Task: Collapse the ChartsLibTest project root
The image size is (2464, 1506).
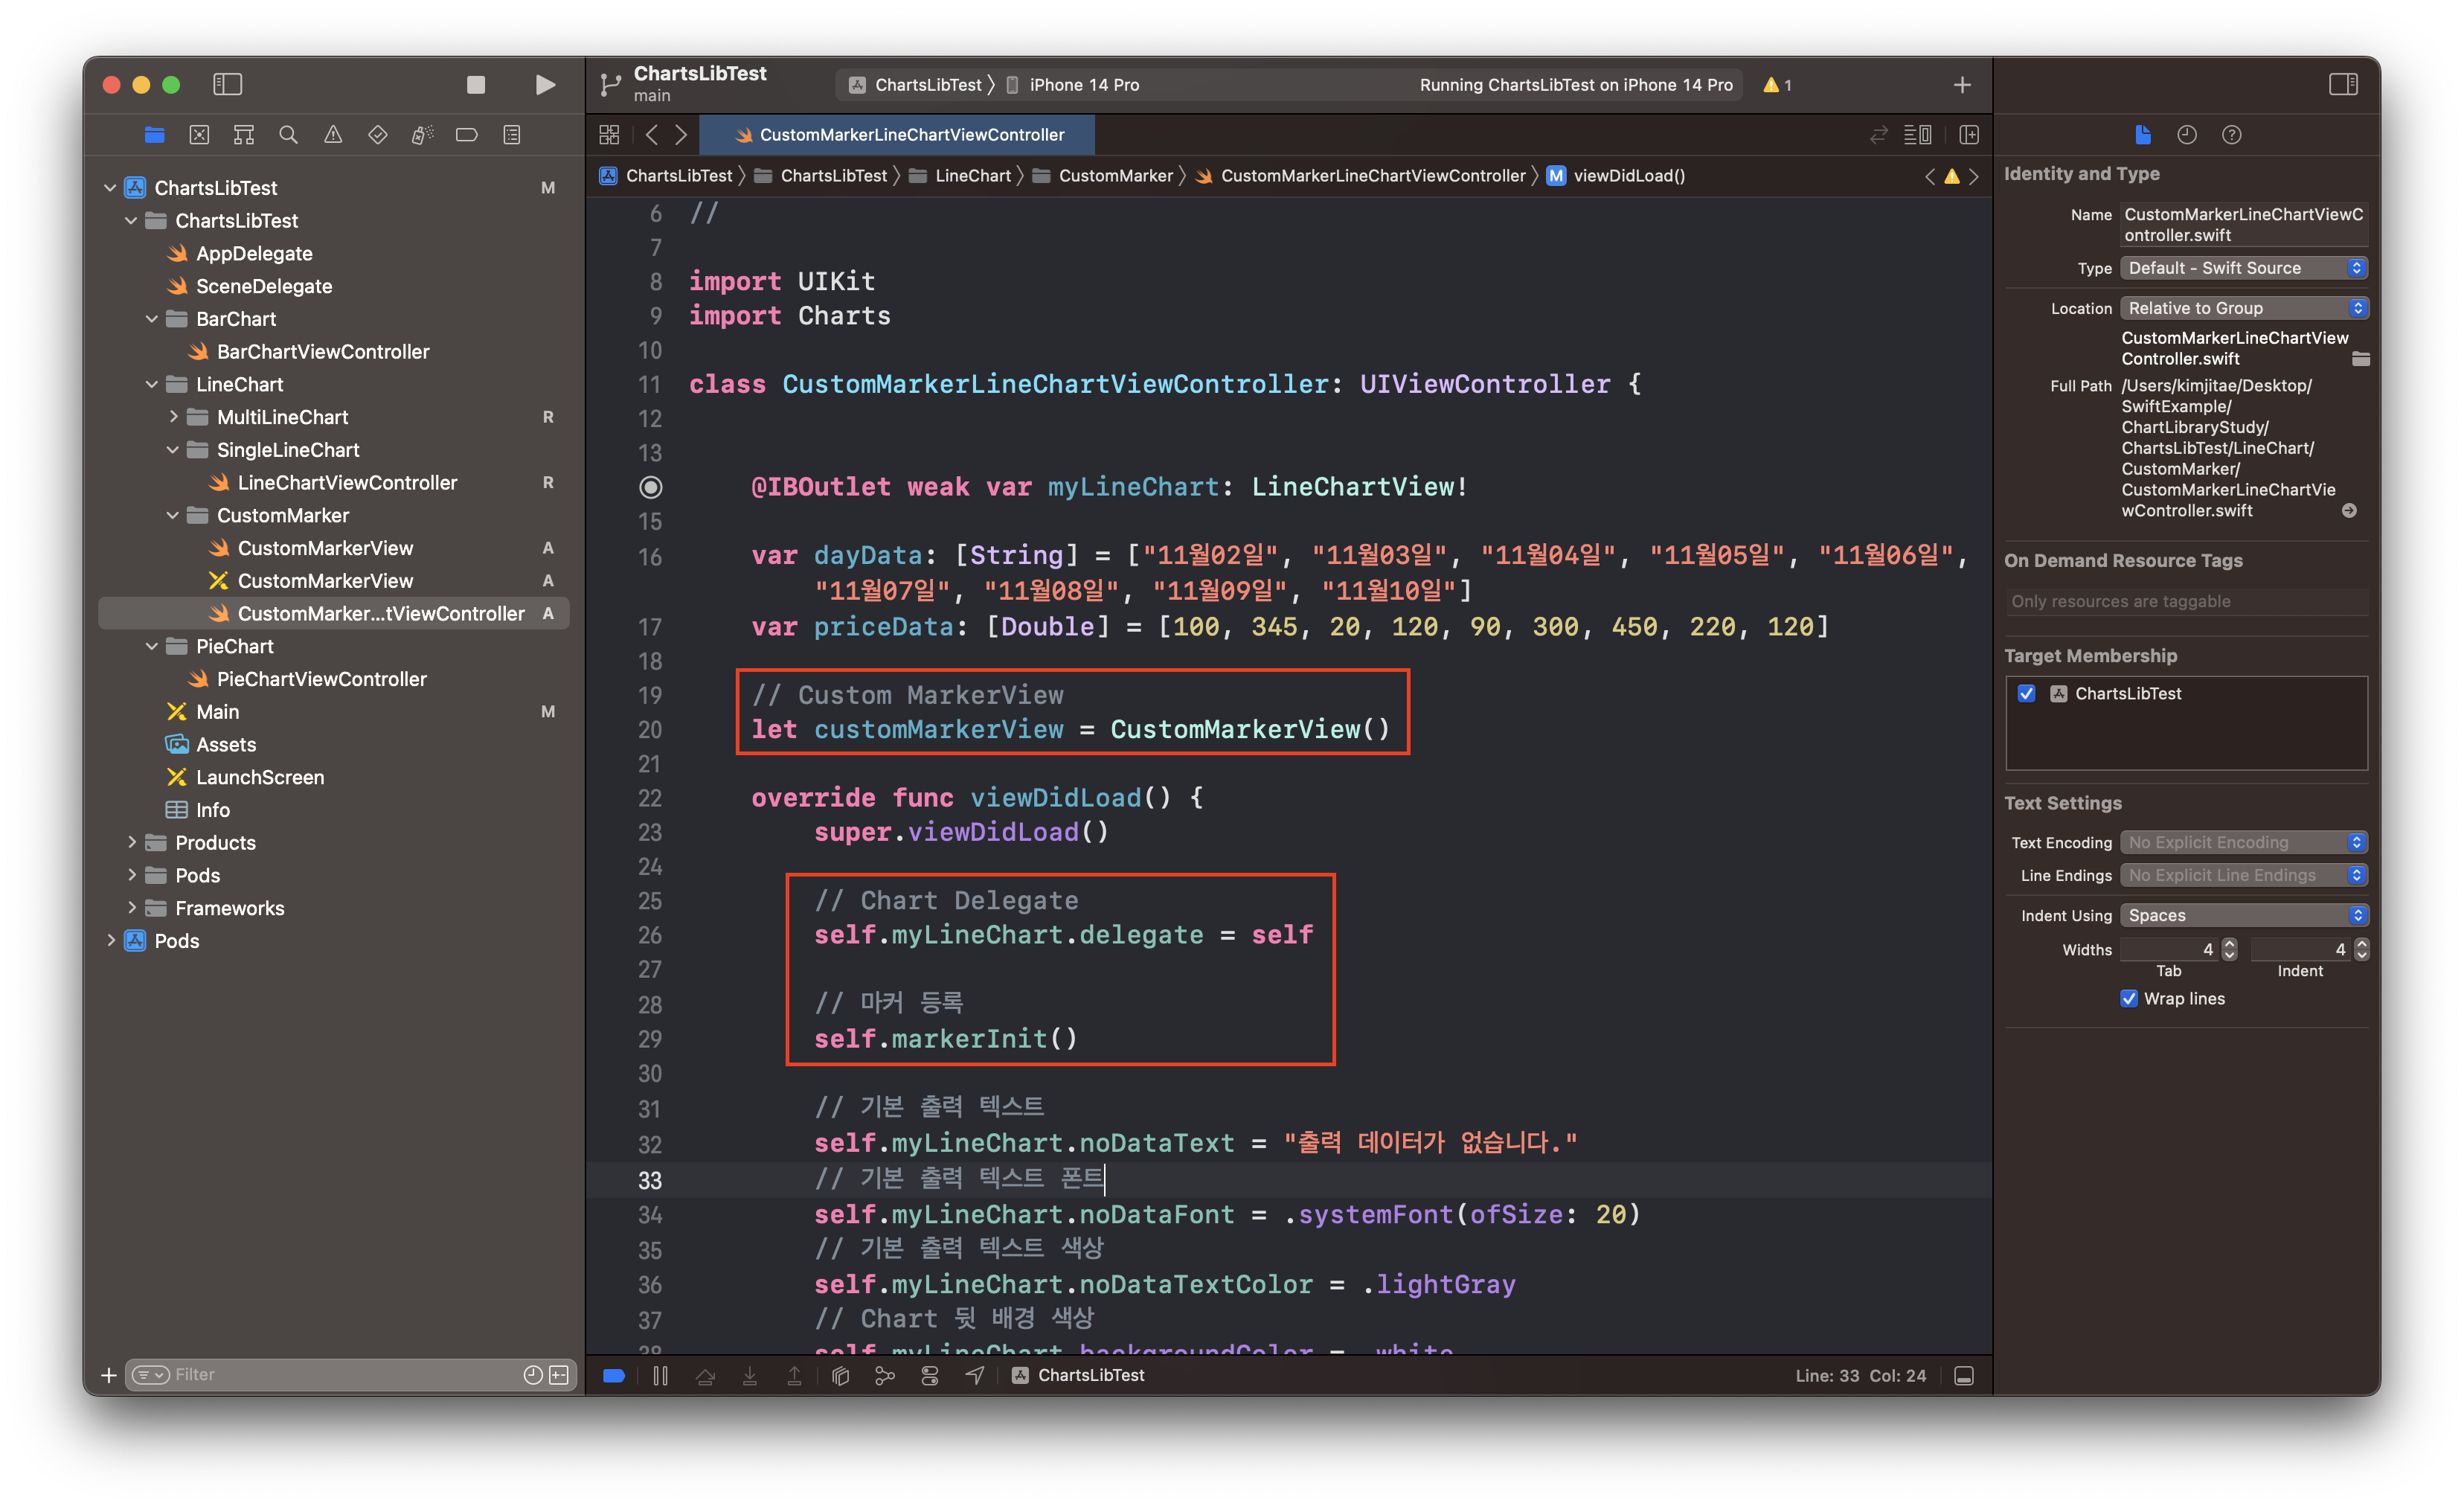Action: coord(110,188)
